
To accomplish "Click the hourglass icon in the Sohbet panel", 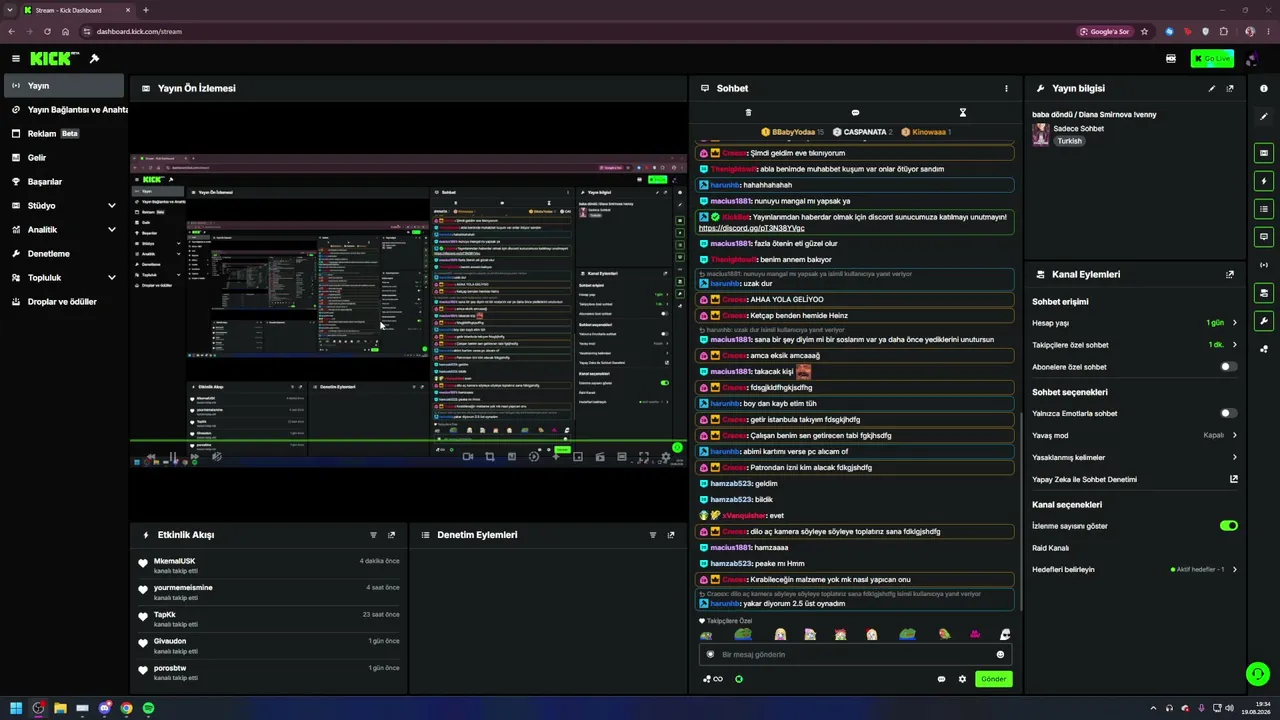I will tap(963, 113).
